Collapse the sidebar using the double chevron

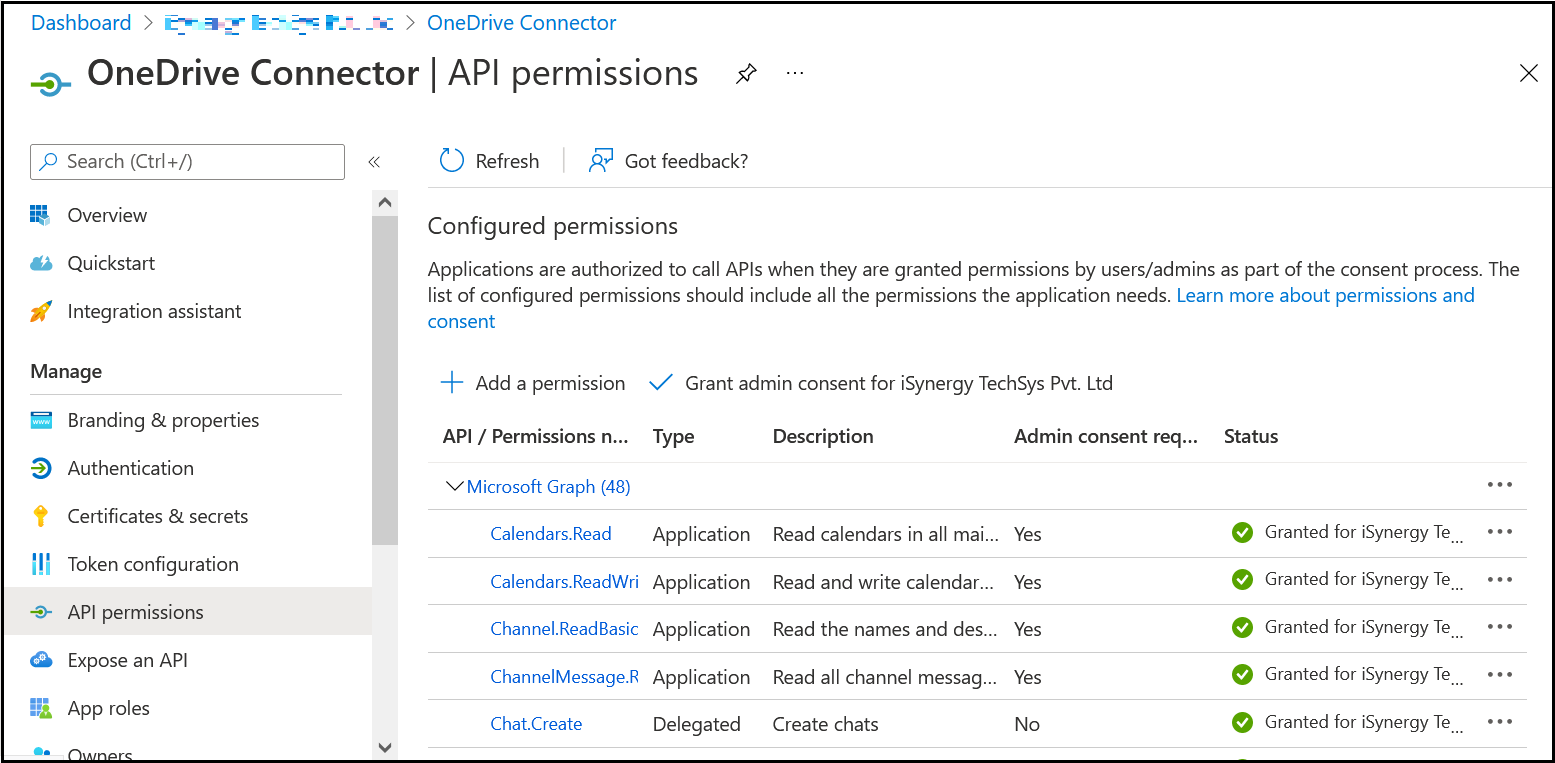tap(374, 162)
